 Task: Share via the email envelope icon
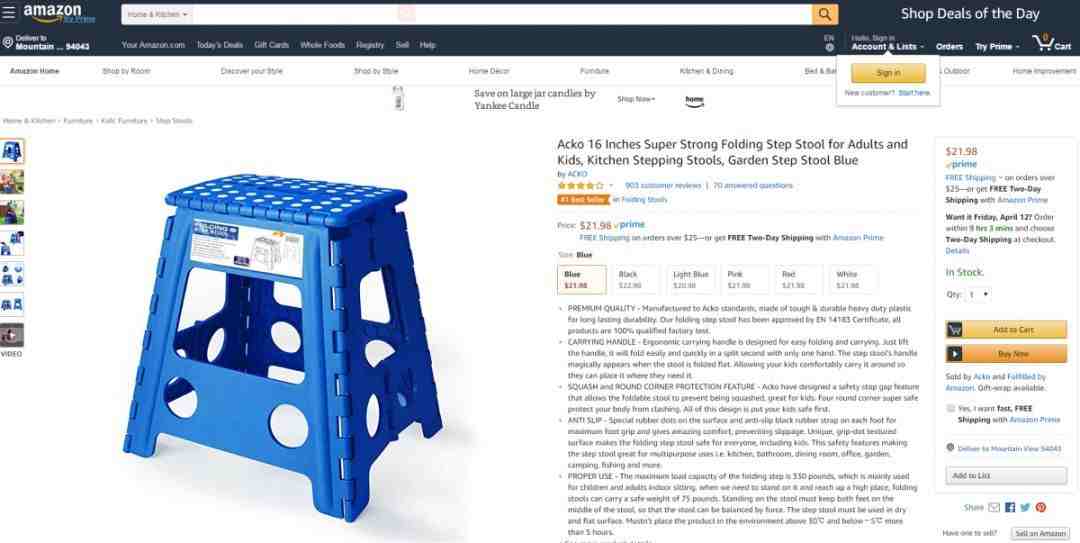click(x=994, y=507)
